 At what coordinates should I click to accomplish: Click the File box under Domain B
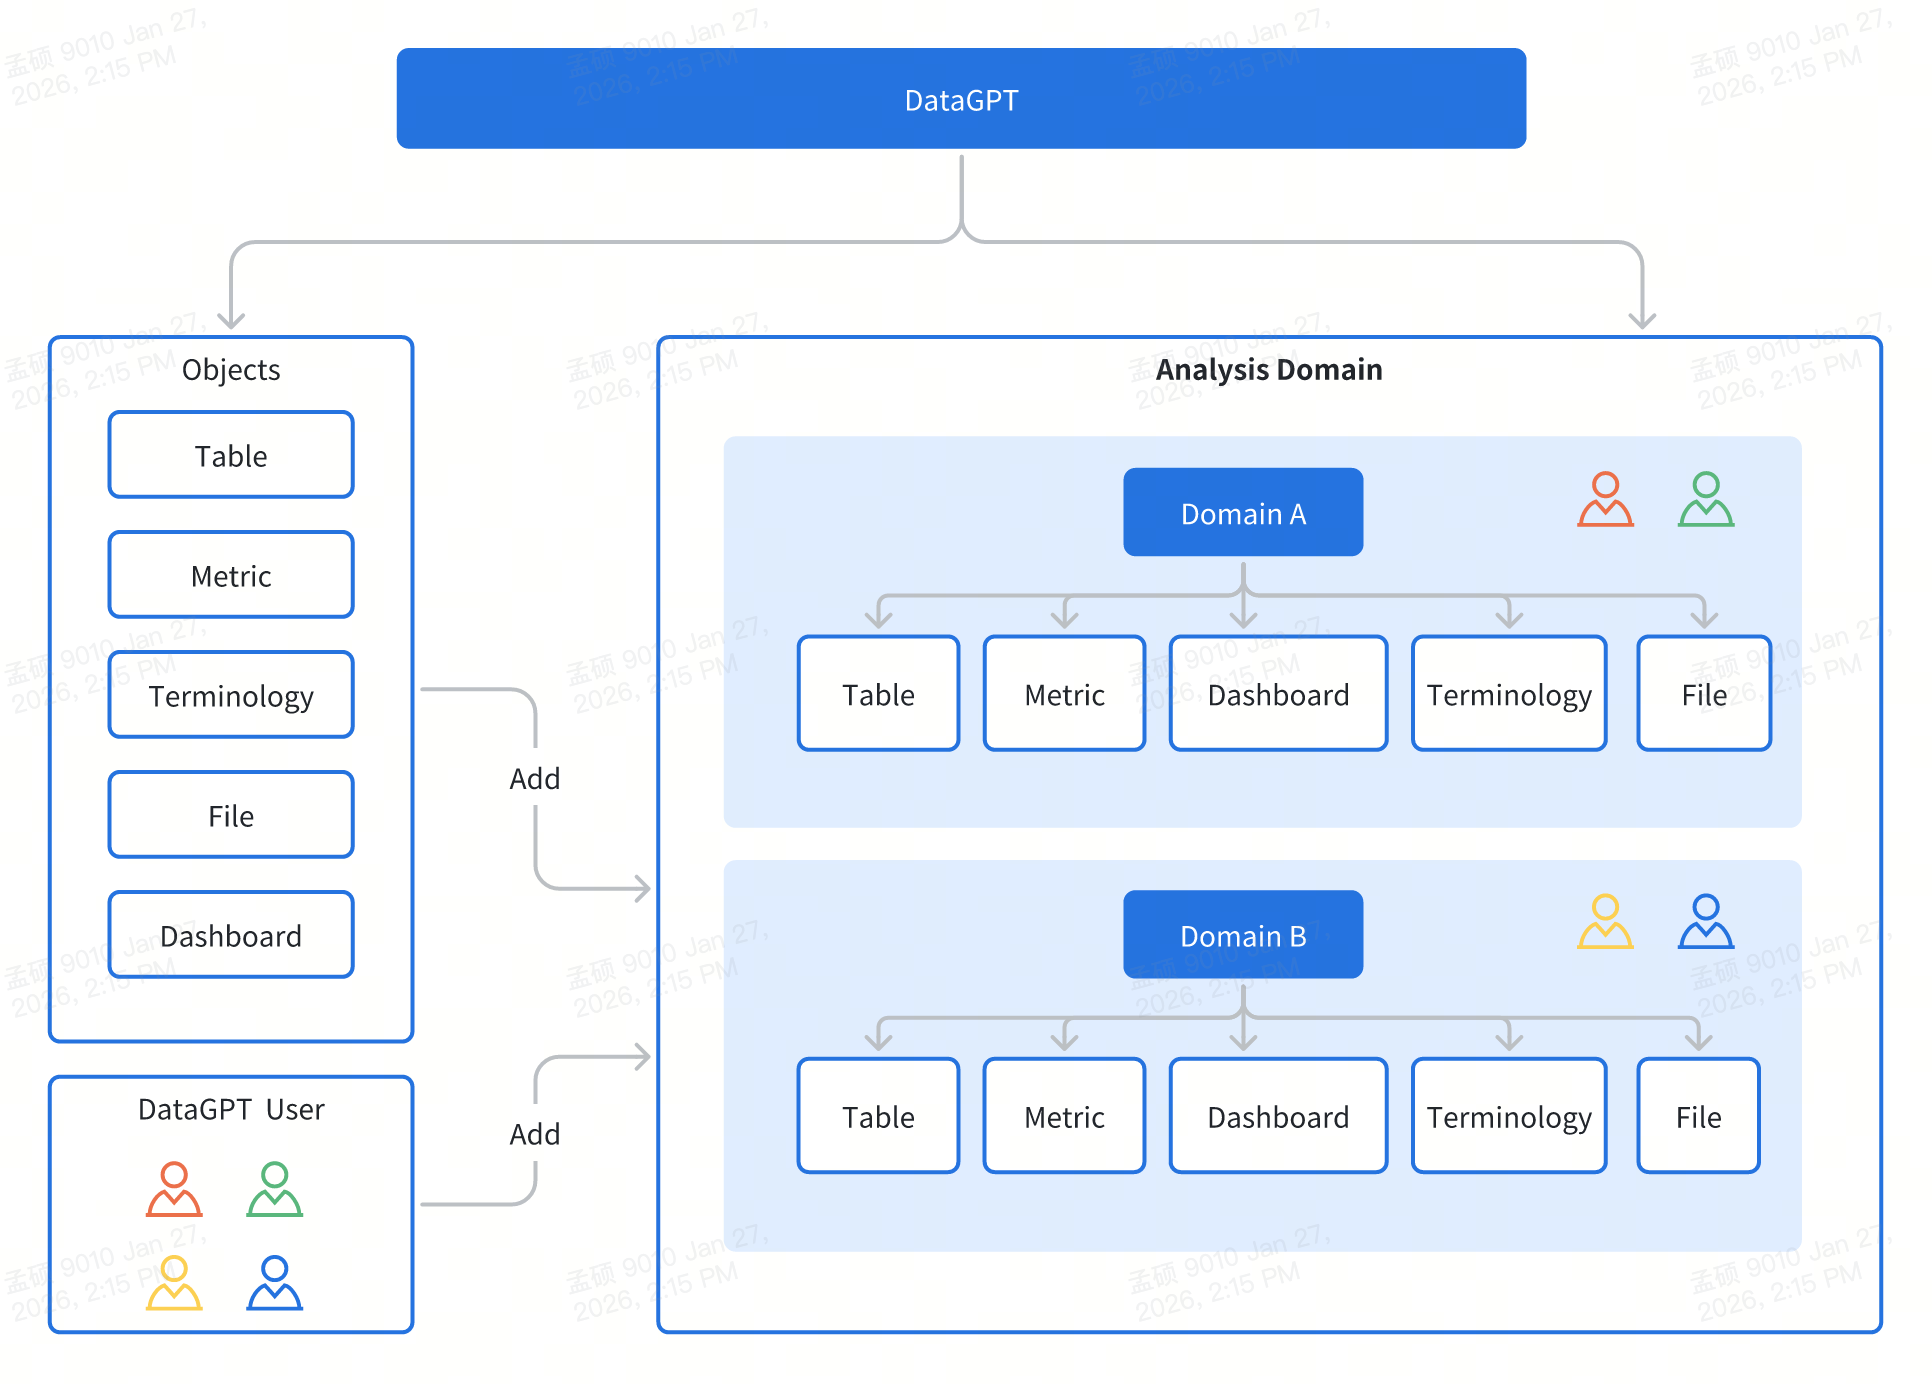[1698, 1116]
